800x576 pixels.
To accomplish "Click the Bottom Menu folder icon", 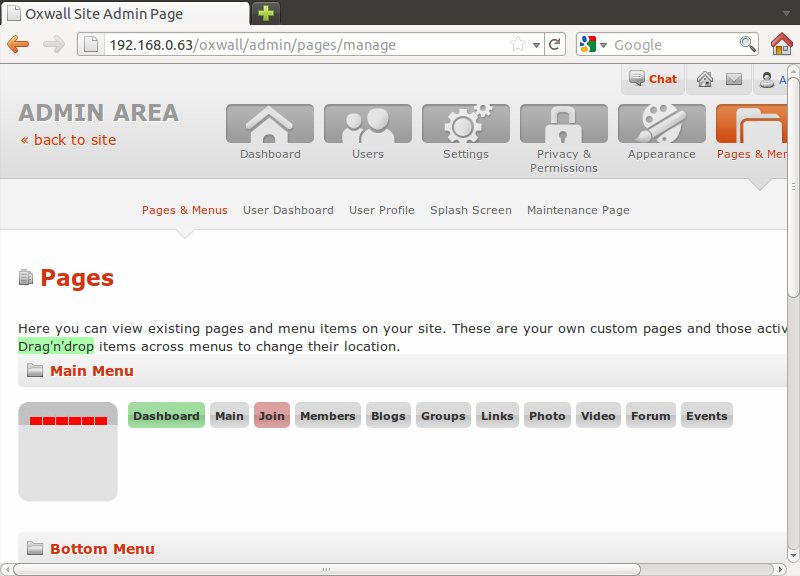I will click(x=35, y=548).
